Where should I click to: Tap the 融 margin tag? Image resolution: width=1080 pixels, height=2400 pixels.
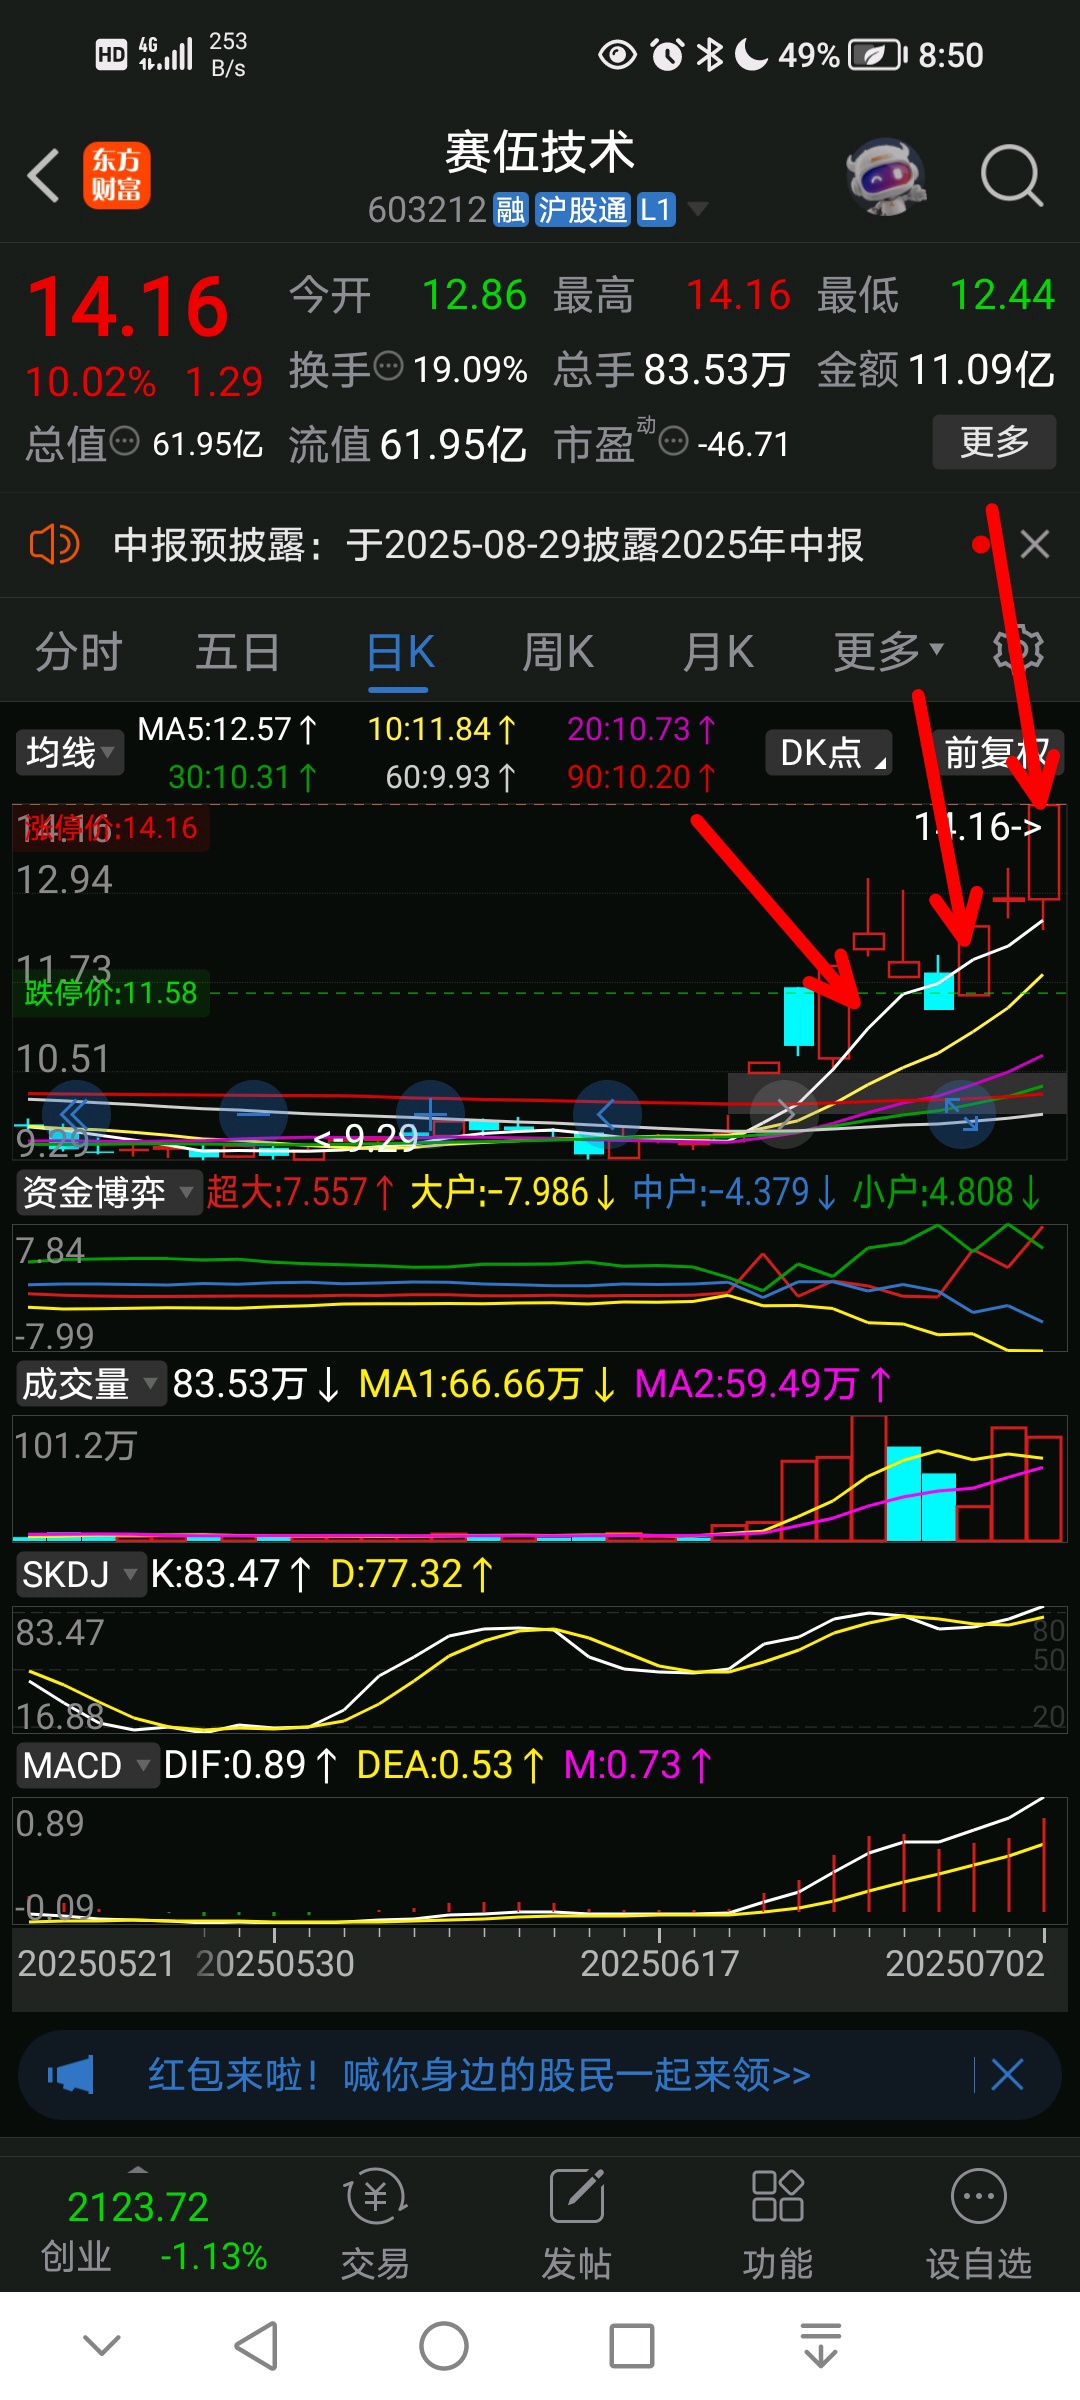(x=511, y=210)
